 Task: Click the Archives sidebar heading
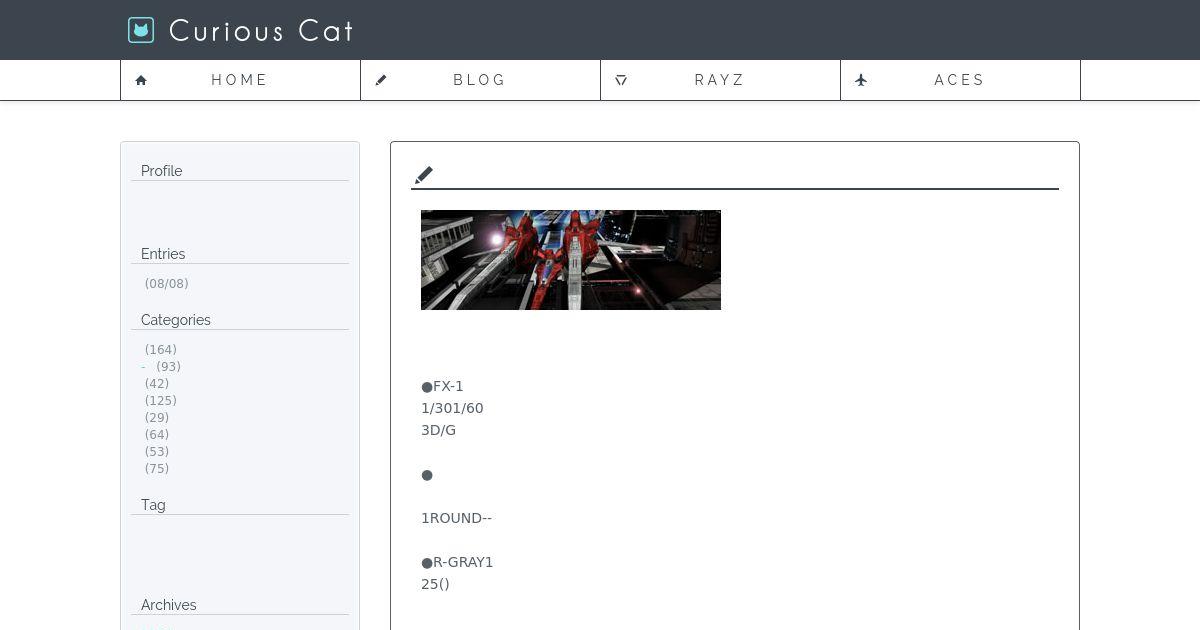[x=169, y=605]
